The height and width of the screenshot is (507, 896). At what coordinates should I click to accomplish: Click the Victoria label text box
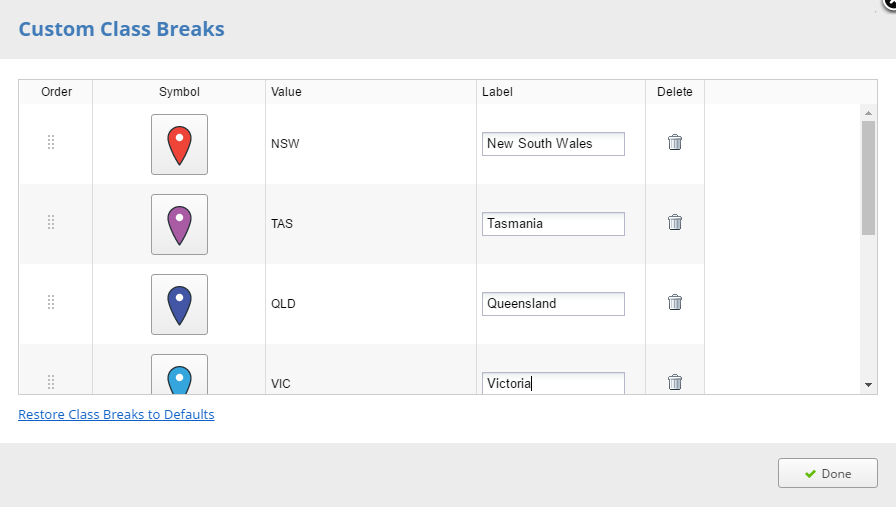coord(553,383)
